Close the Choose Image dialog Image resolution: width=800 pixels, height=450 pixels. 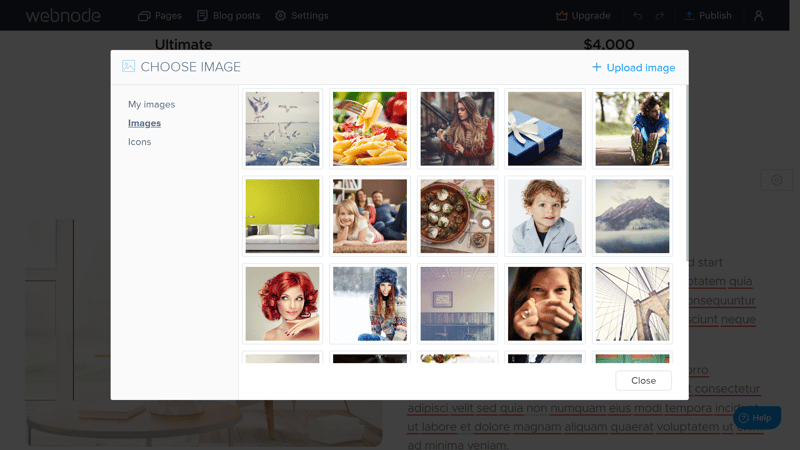(x=643, y=381)
